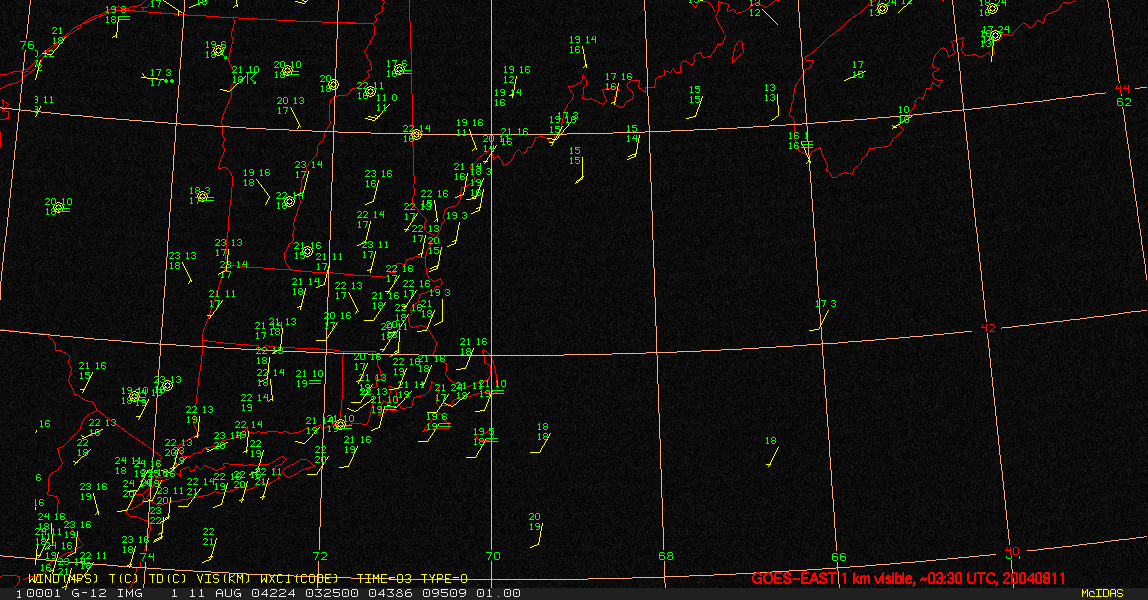
Task: Click the 19 16 over 12 station plot
Action: coord(515,75)
